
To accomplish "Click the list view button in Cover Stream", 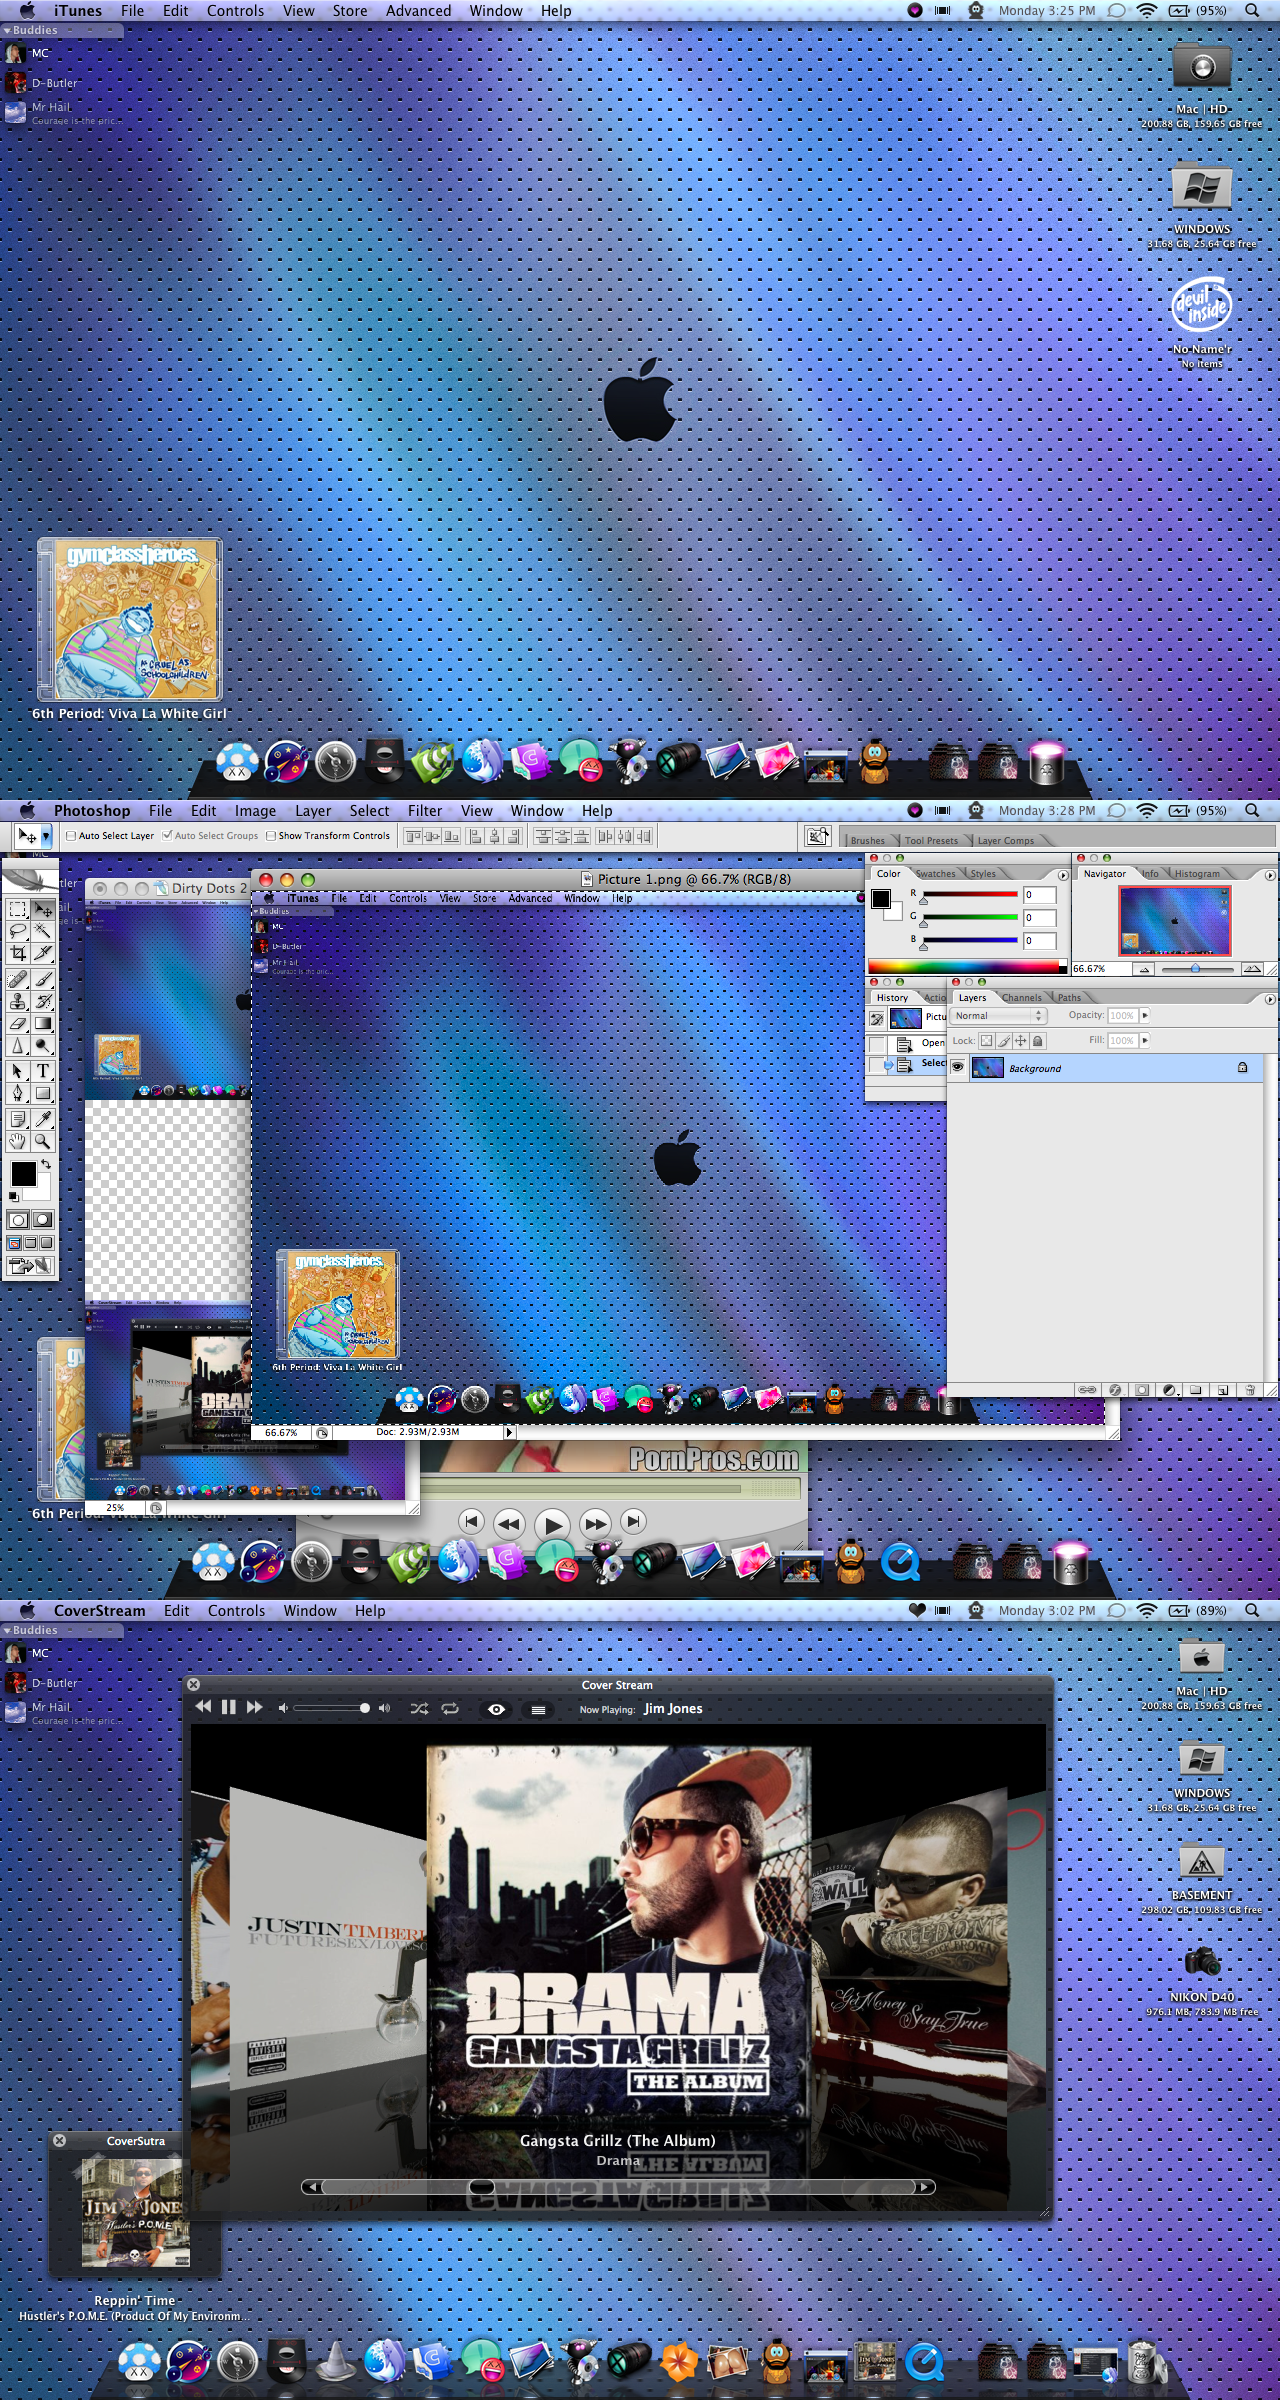I will (x=538, y=1709).
